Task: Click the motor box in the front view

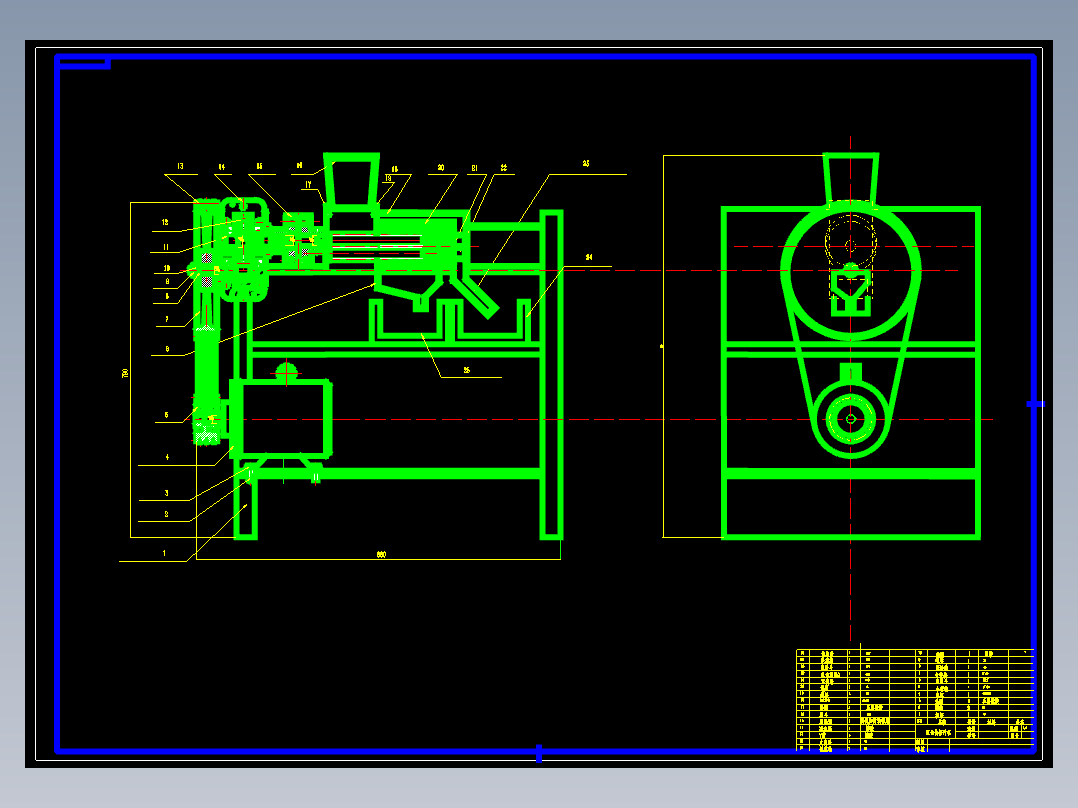Action: tap(281, 418)
